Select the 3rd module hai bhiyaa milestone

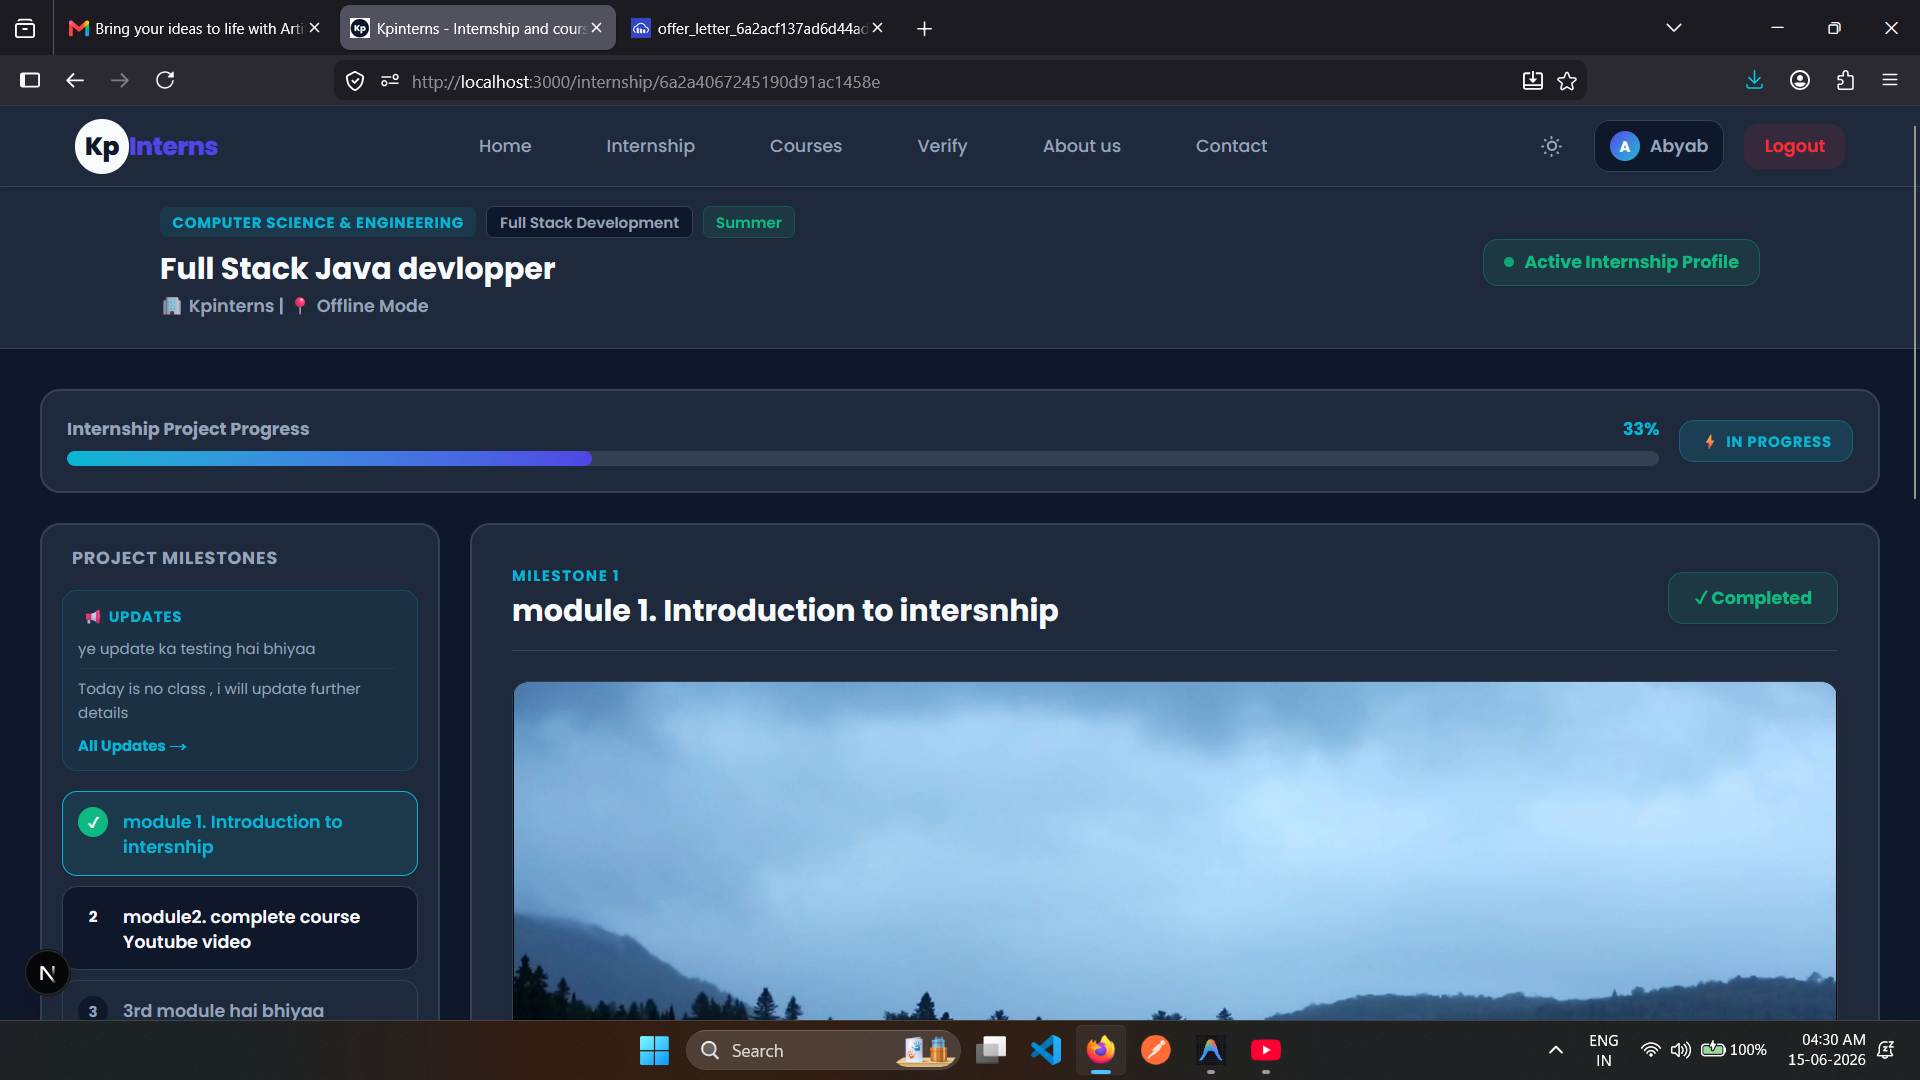point(240,1003)
